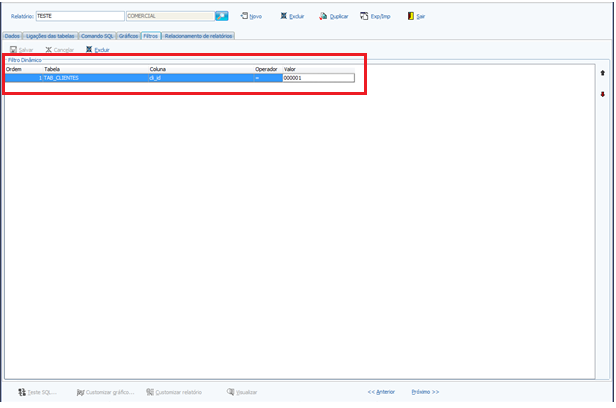The width and height of the screenshot is (616, 408).
Task: Click the = operator cell
Action: point(268,78)
